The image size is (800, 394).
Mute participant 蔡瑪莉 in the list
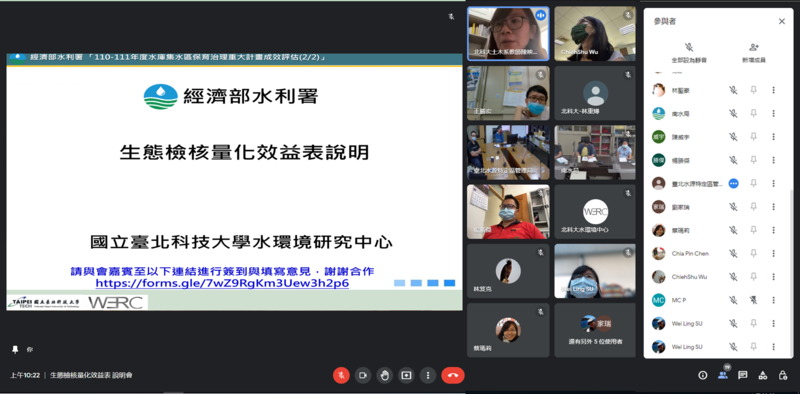pos(733,230)
